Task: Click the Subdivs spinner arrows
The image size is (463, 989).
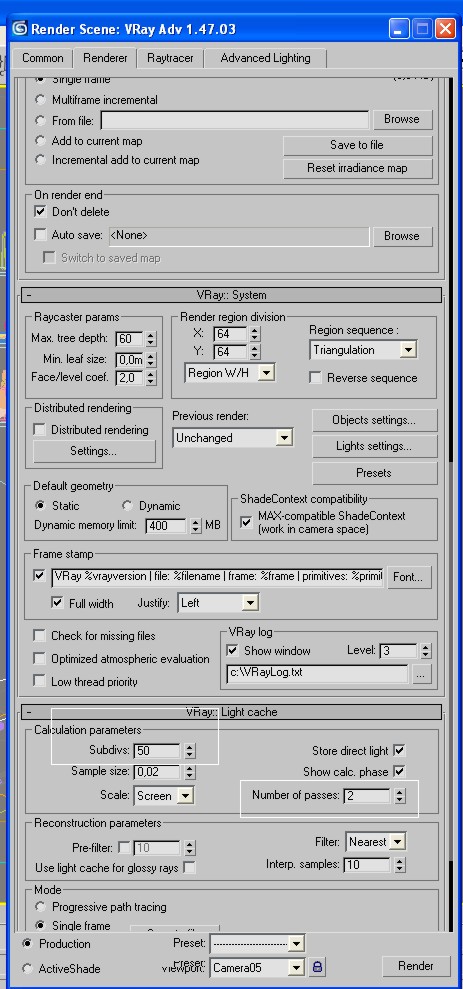Action: click(190, 751)
